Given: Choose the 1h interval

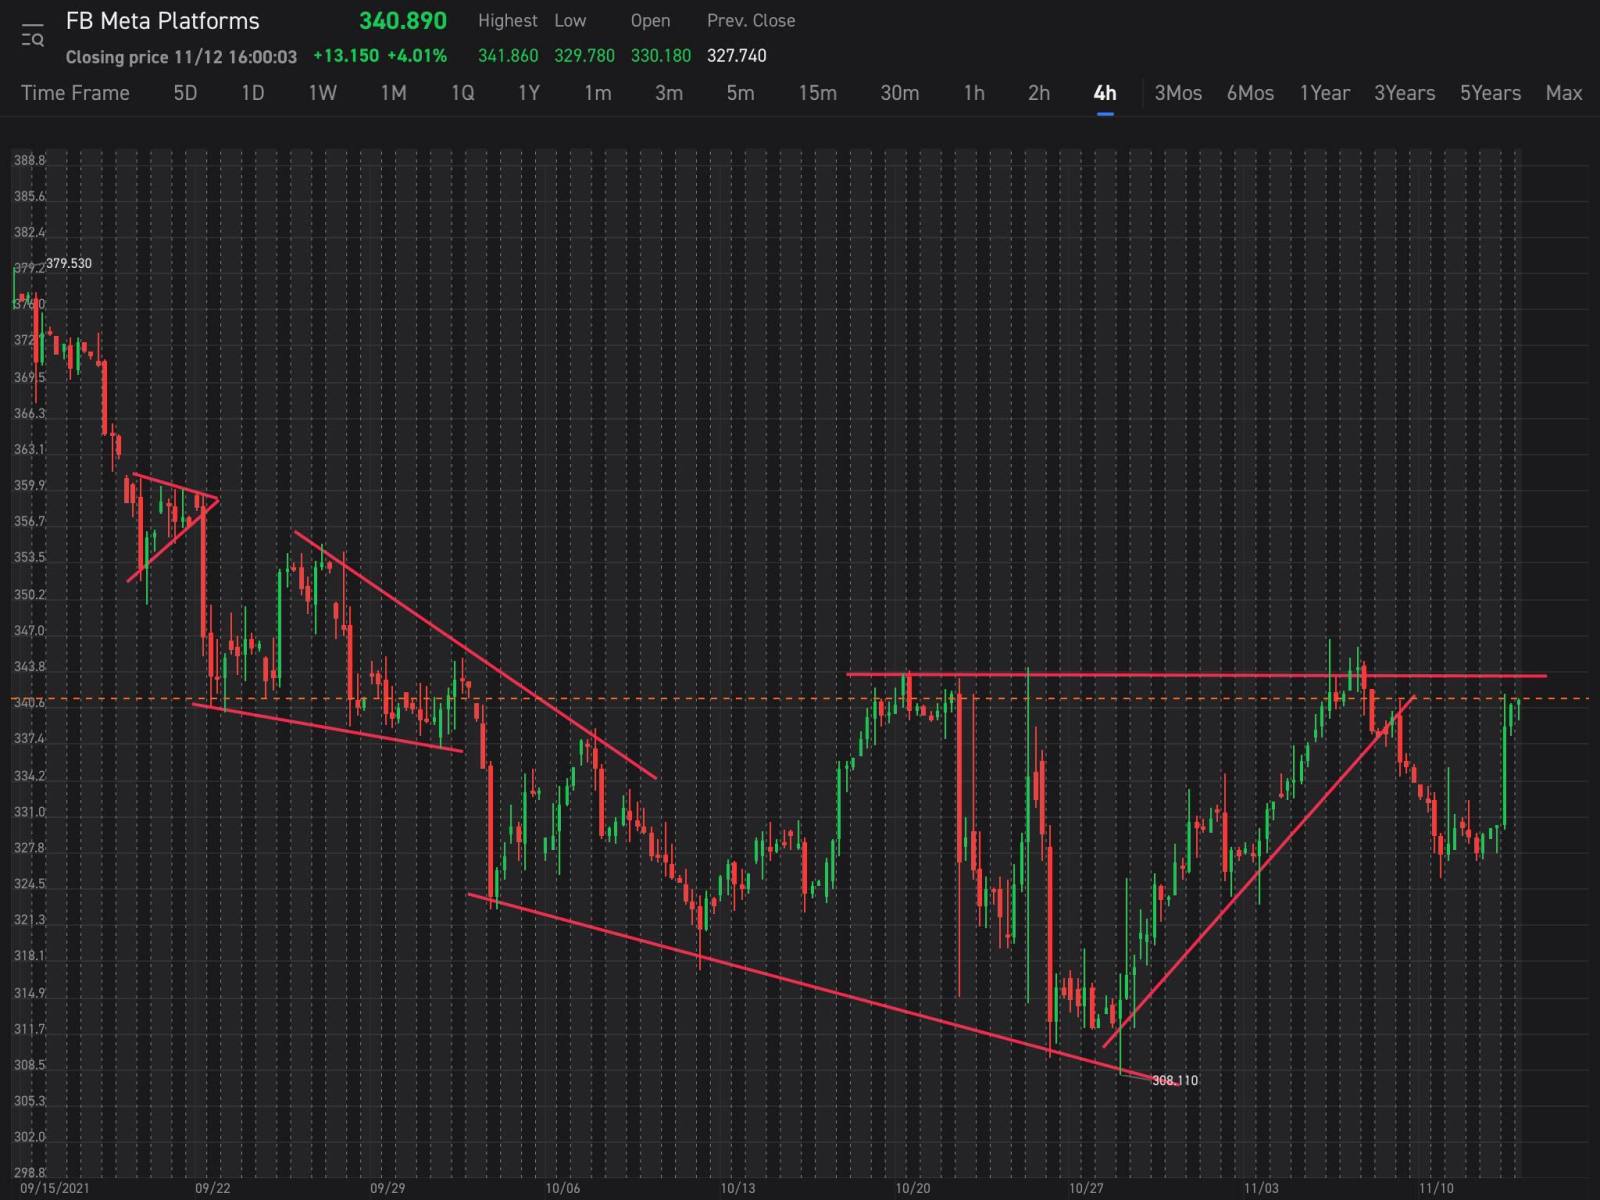Looking at the screenshot, I should point(974,93).
